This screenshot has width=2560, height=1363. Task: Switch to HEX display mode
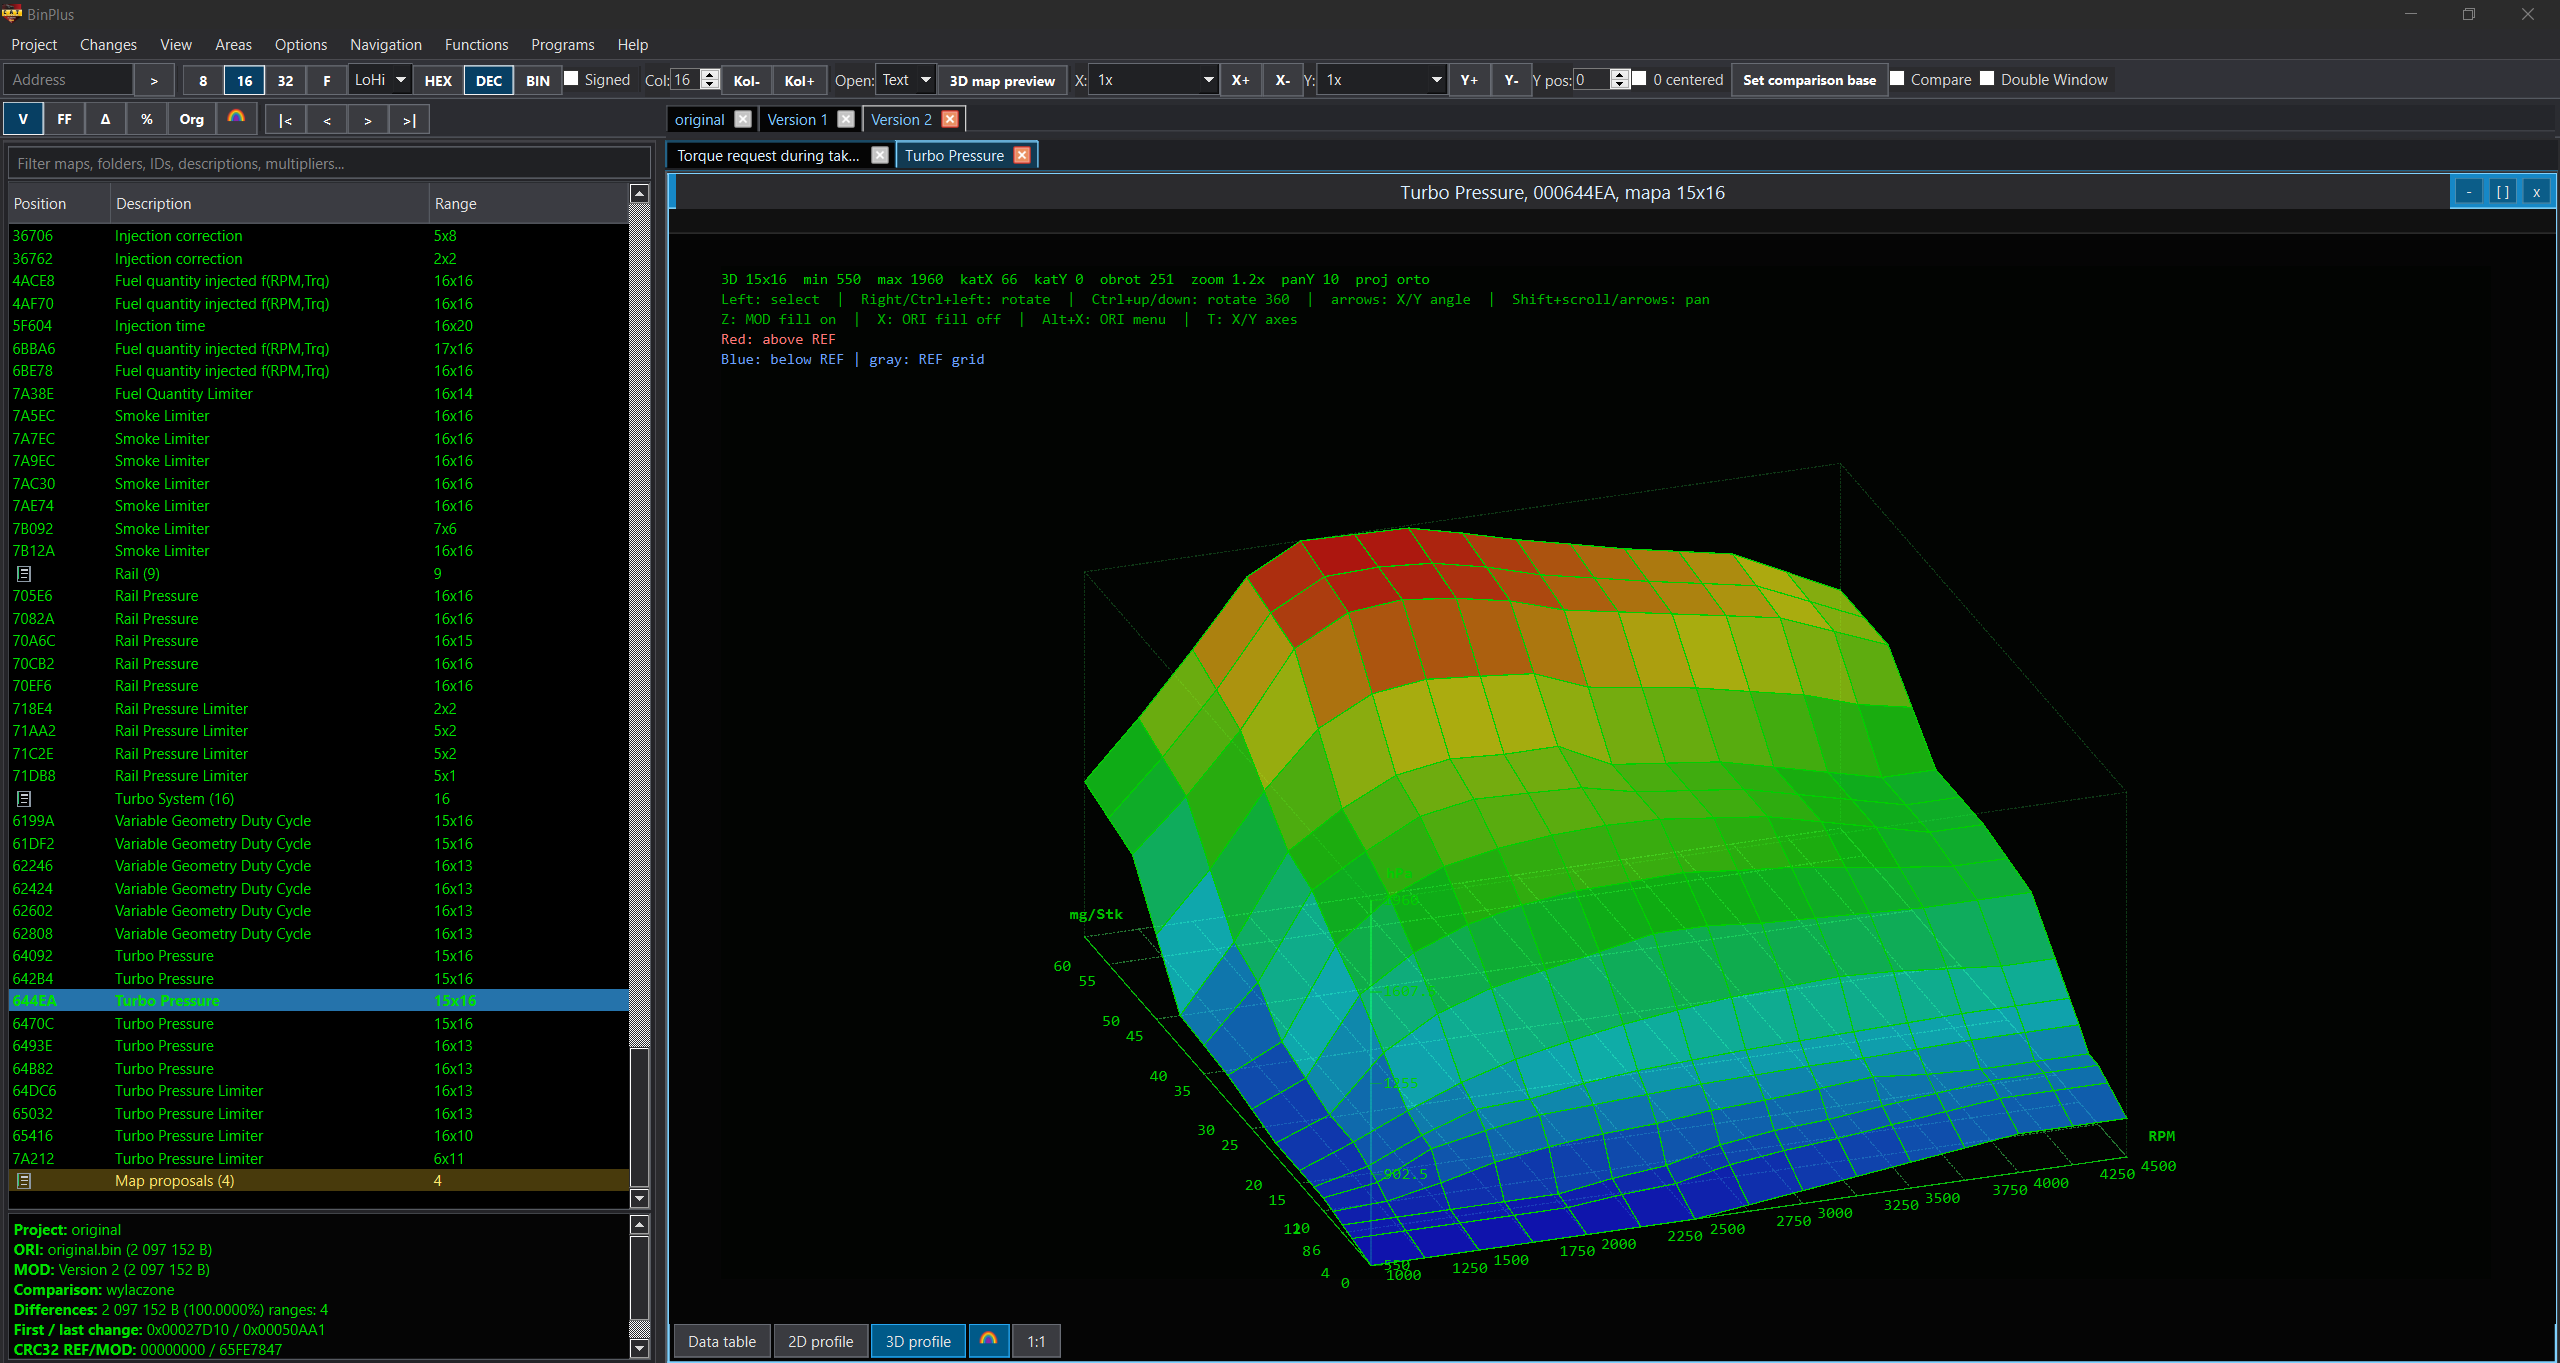click(x=438, y=80)
